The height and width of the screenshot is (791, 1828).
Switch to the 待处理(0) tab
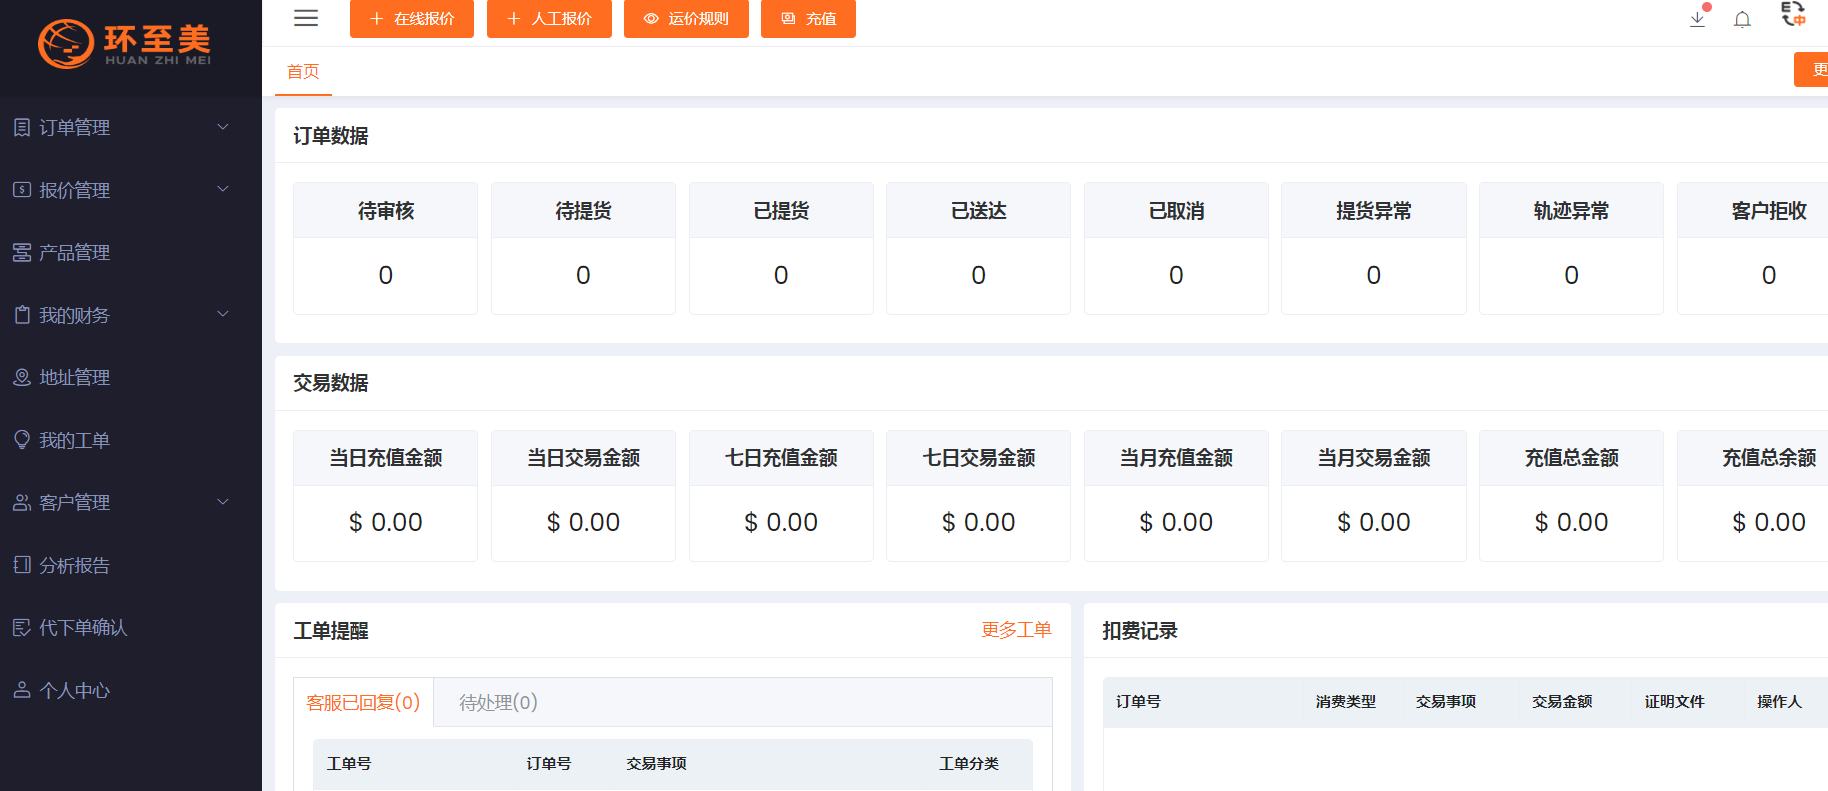click(x=498, y=703)
